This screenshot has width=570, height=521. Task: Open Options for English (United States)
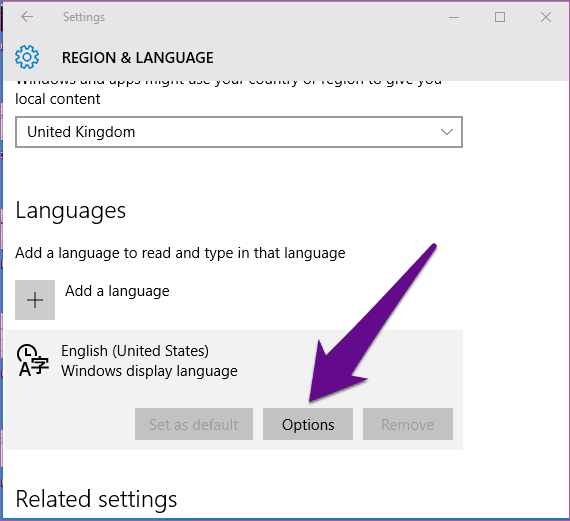tap(308, 424)
